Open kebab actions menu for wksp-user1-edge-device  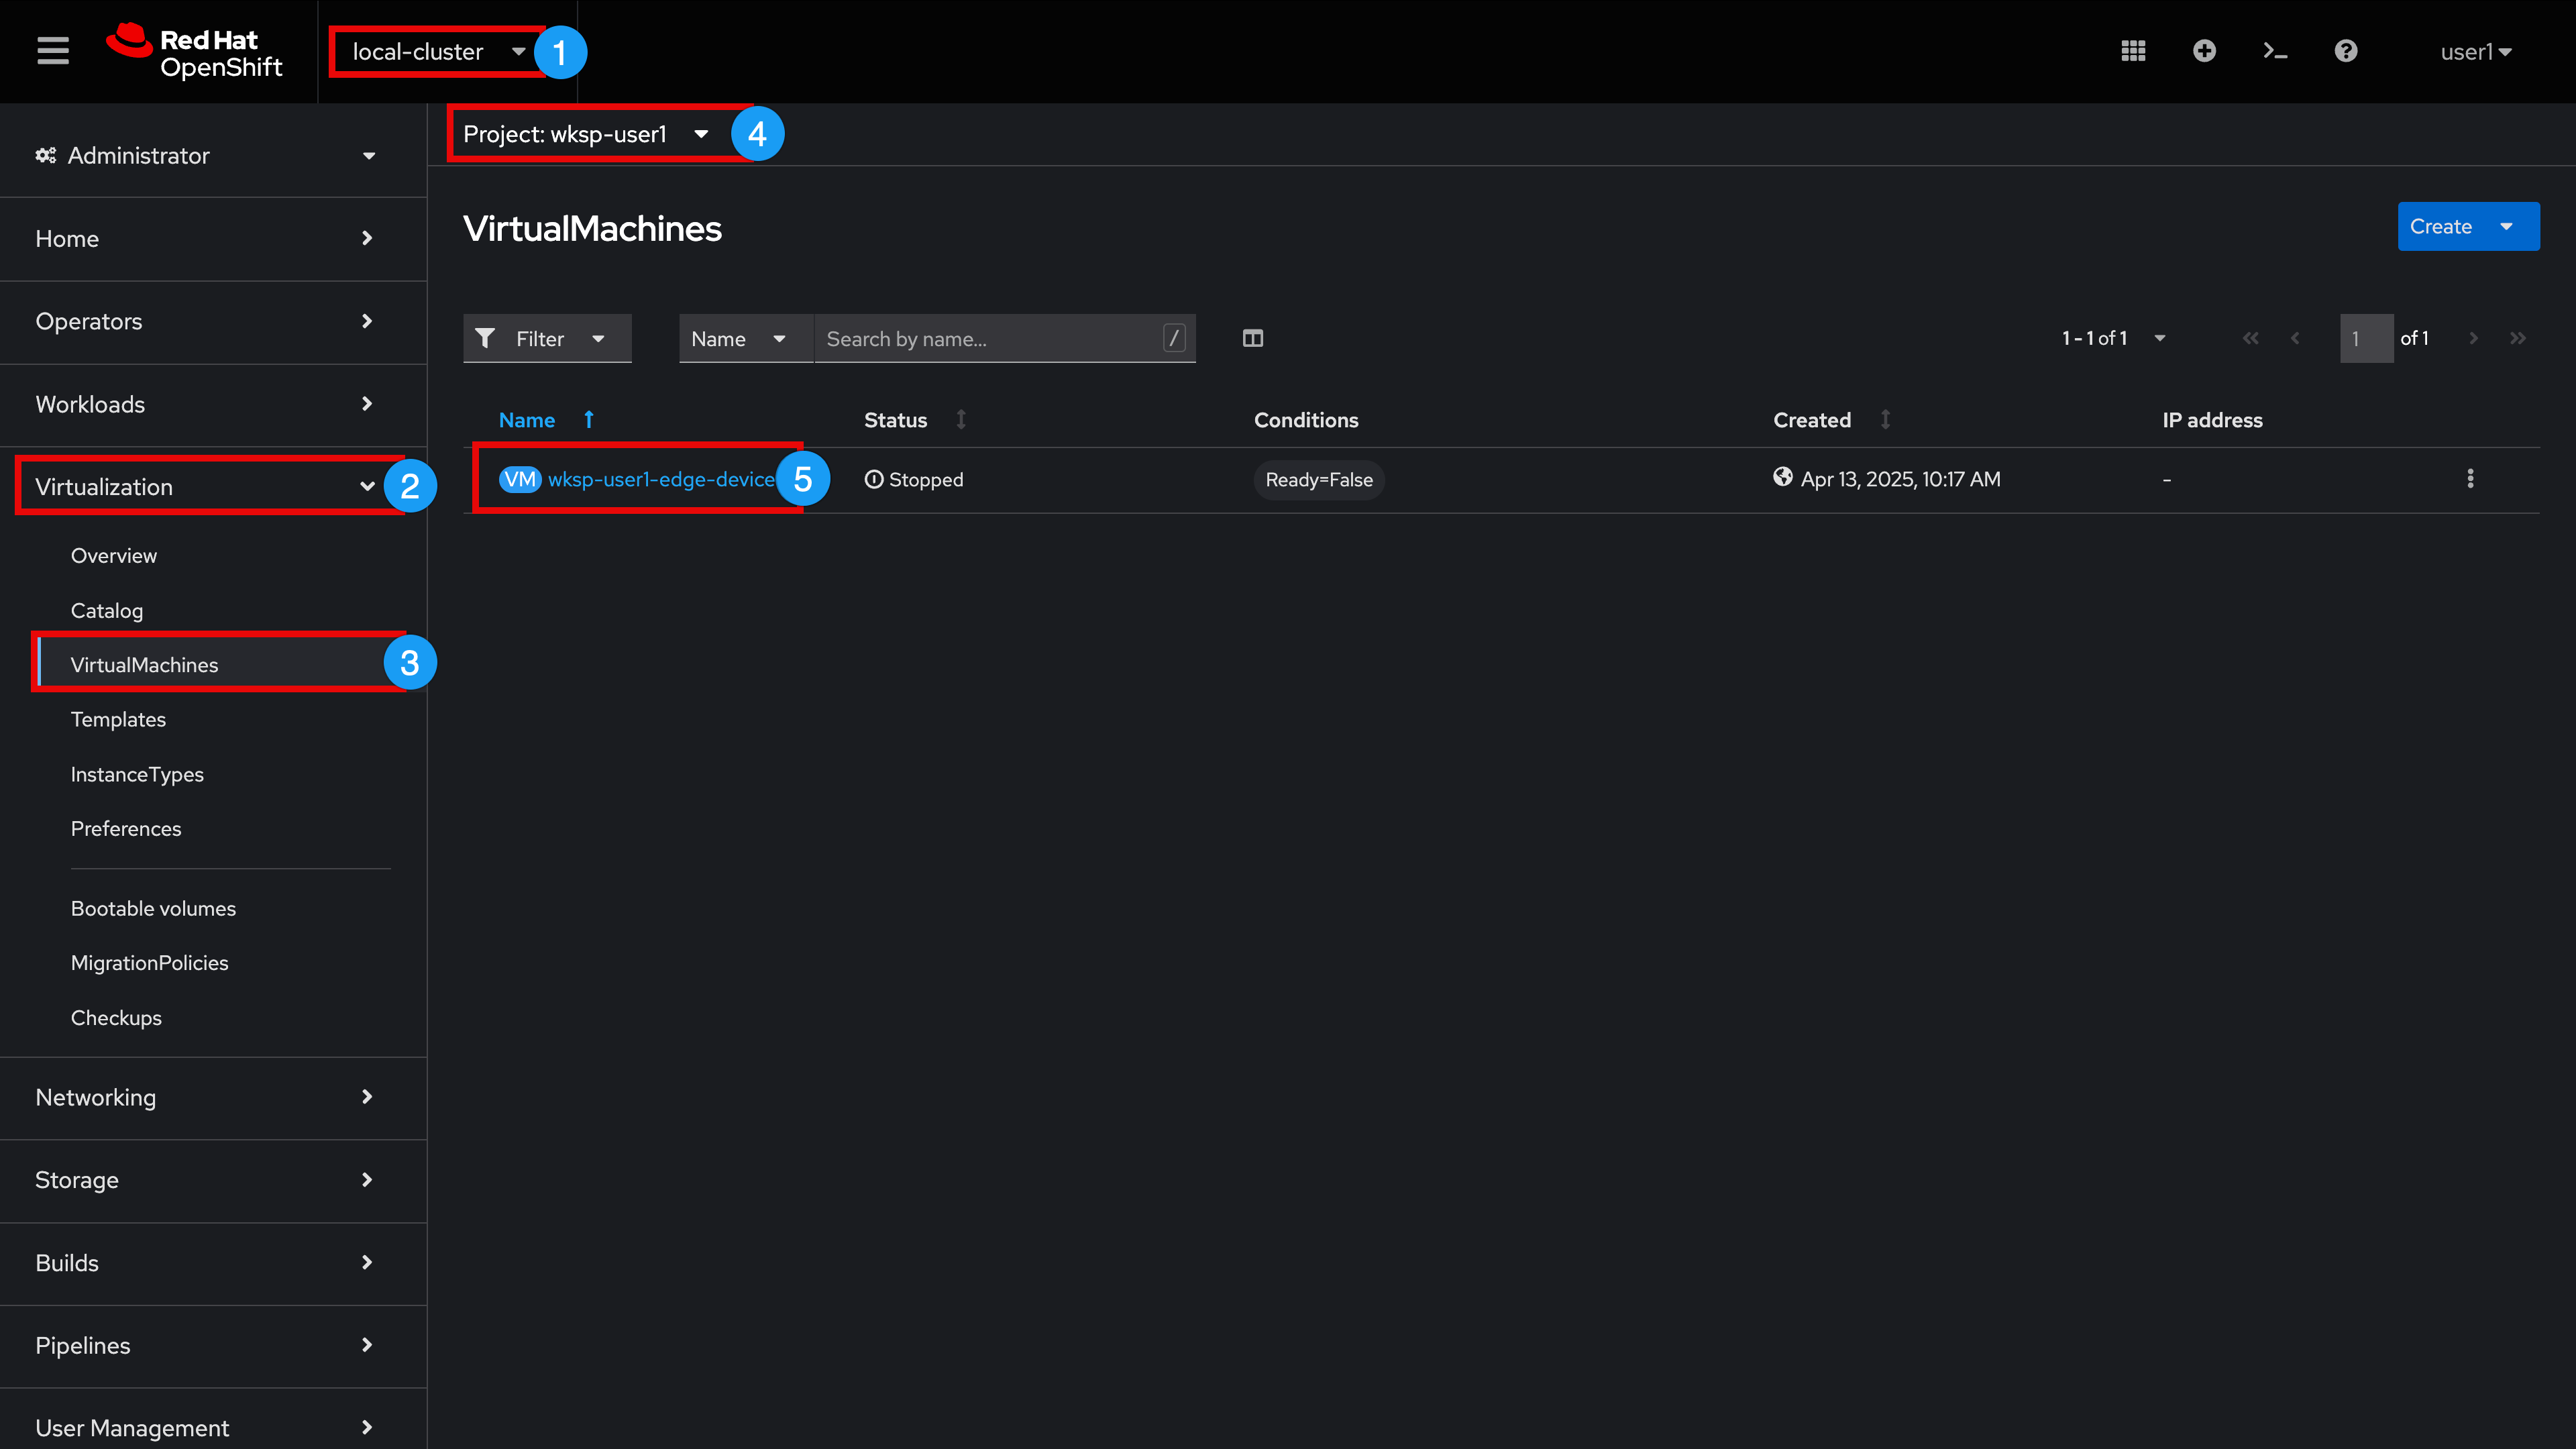coord(2470,479)
